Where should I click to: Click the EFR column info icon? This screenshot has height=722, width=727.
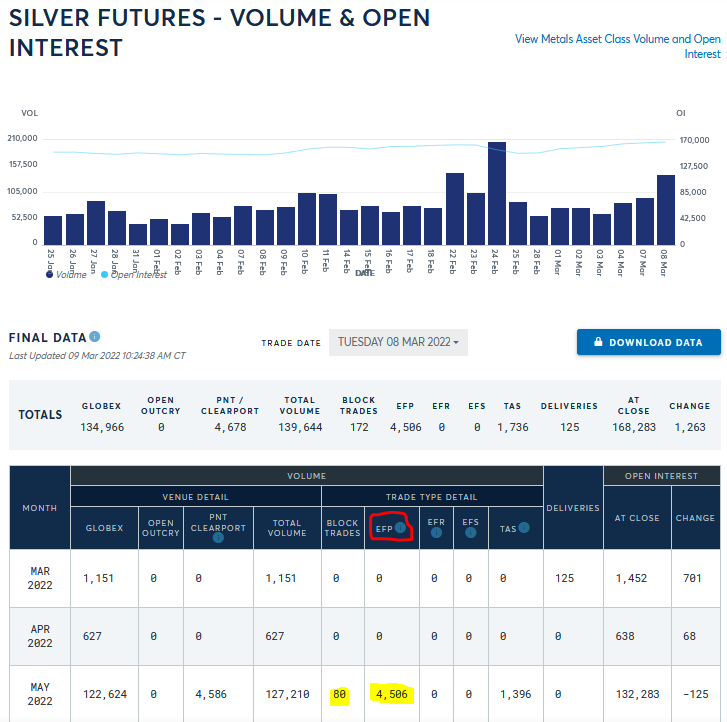pos(436,533)
